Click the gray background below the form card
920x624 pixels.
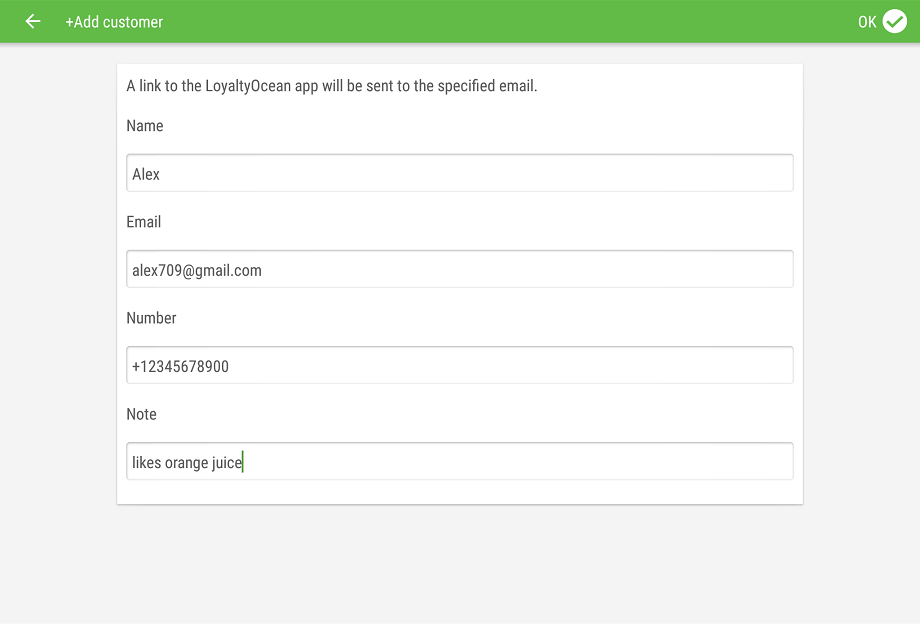460,563
